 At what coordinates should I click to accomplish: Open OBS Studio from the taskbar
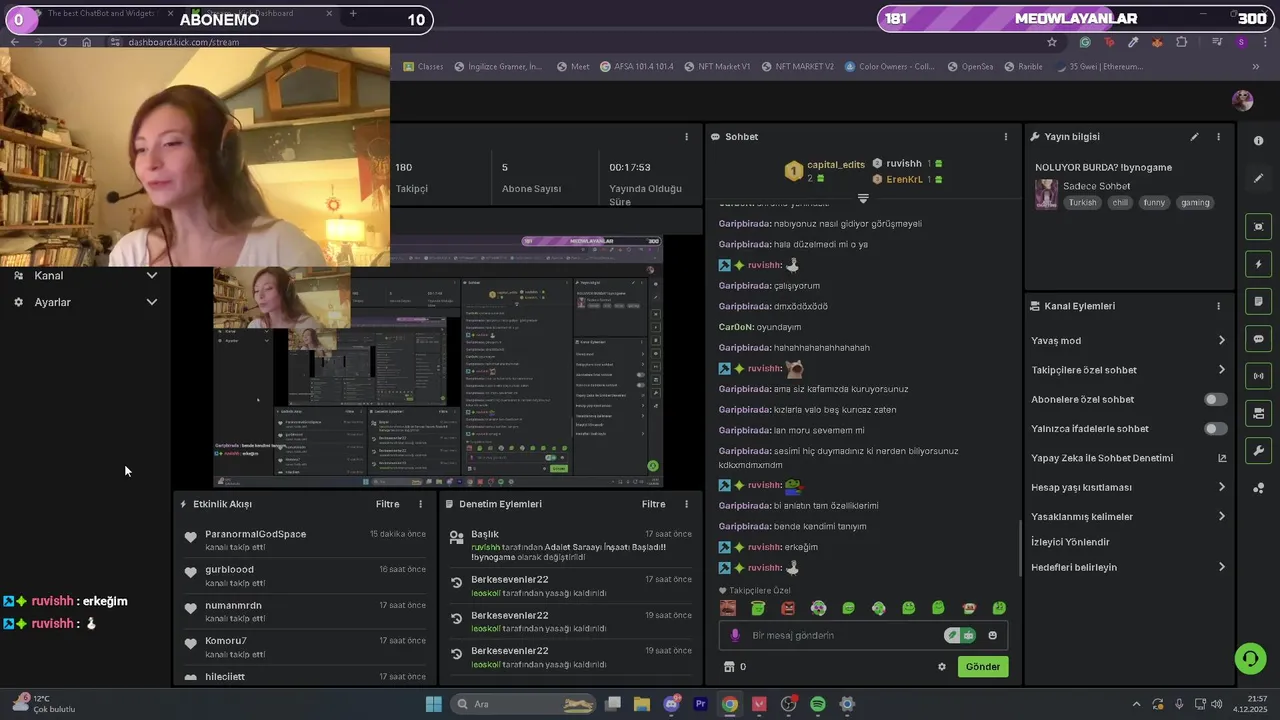pos(788,704)
